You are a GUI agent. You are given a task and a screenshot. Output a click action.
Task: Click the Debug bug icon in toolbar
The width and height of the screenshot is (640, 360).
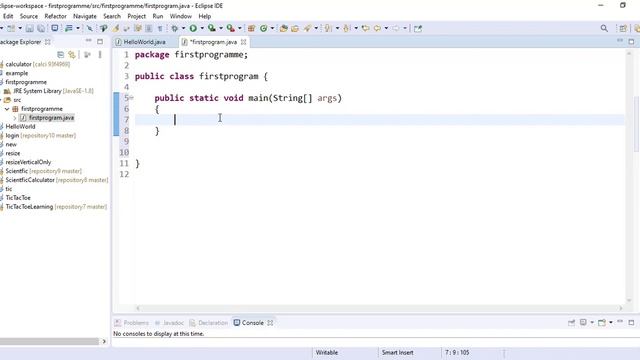tap(174, 28)
